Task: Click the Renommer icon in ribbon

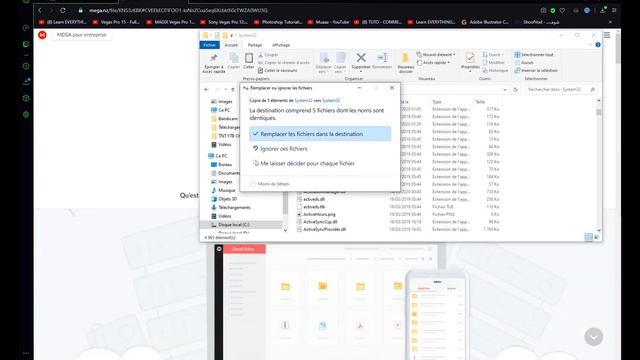Action: [382, 58]
